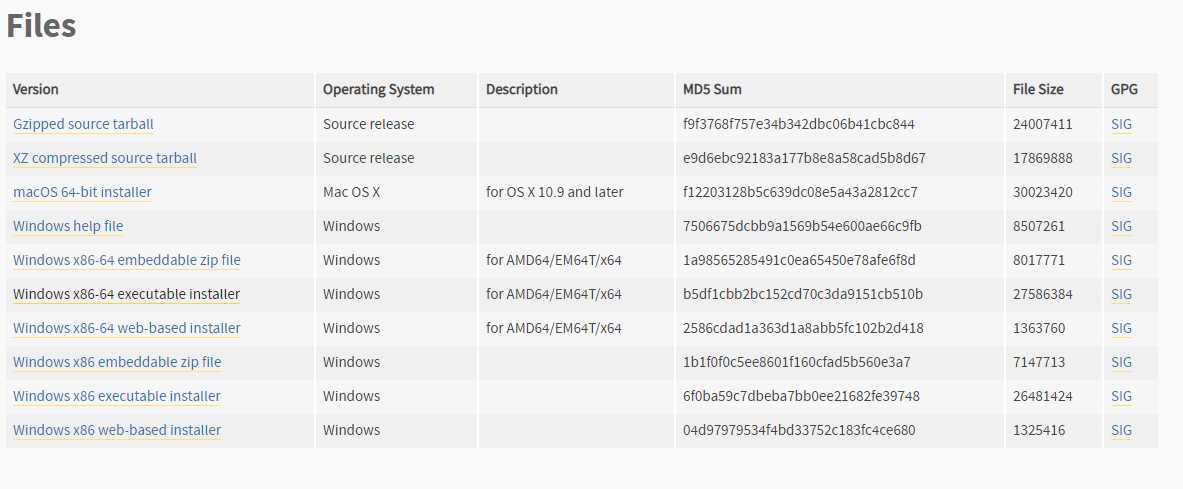This screenshot has width=1183, height=489.
Task: Click the macOS 64-bit installer link
Action: click(82, 192)
